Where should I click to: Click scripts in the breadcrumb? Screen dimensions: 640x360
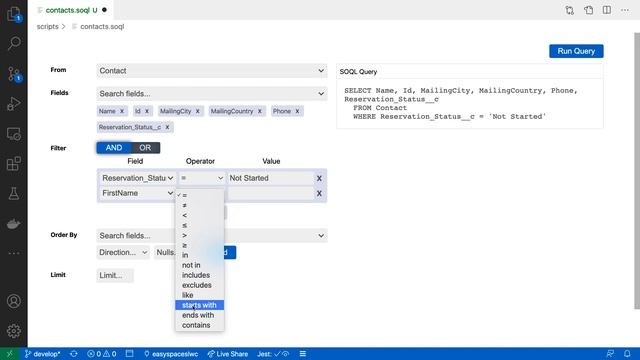(47, 27)
